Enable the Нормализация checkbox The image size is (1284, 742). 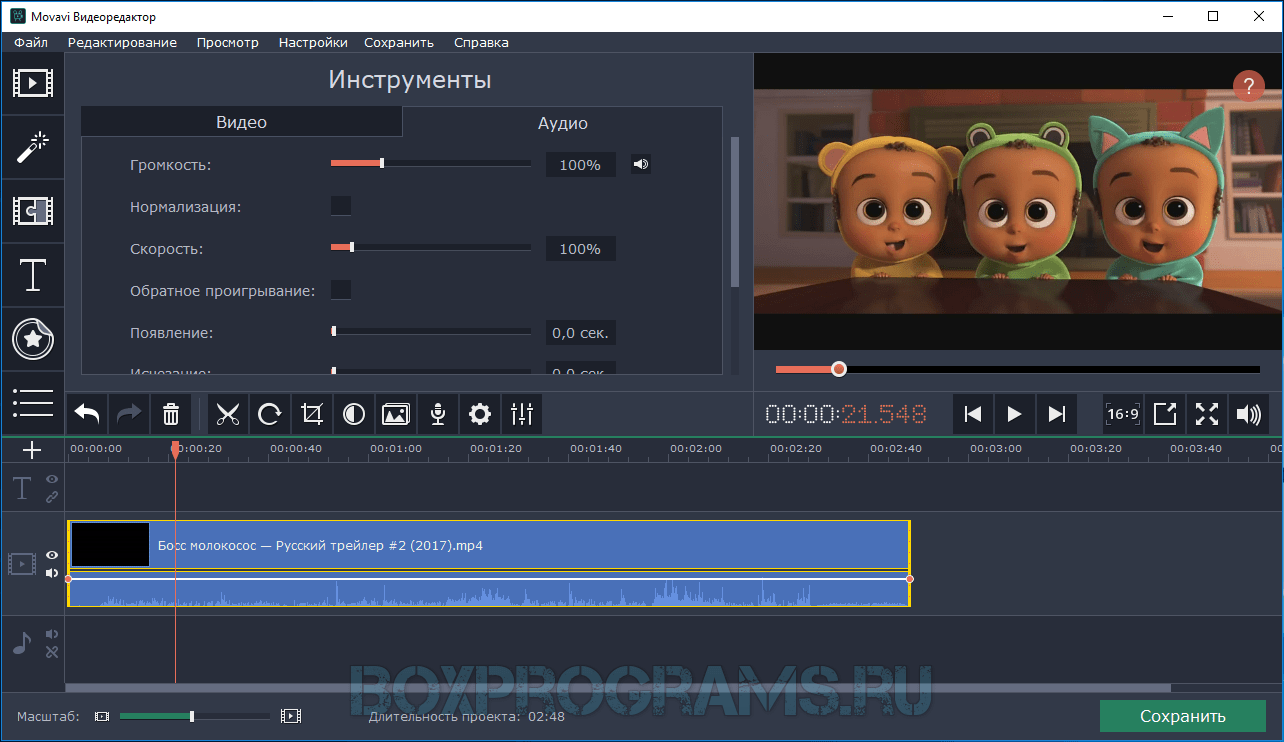point(341,206)
